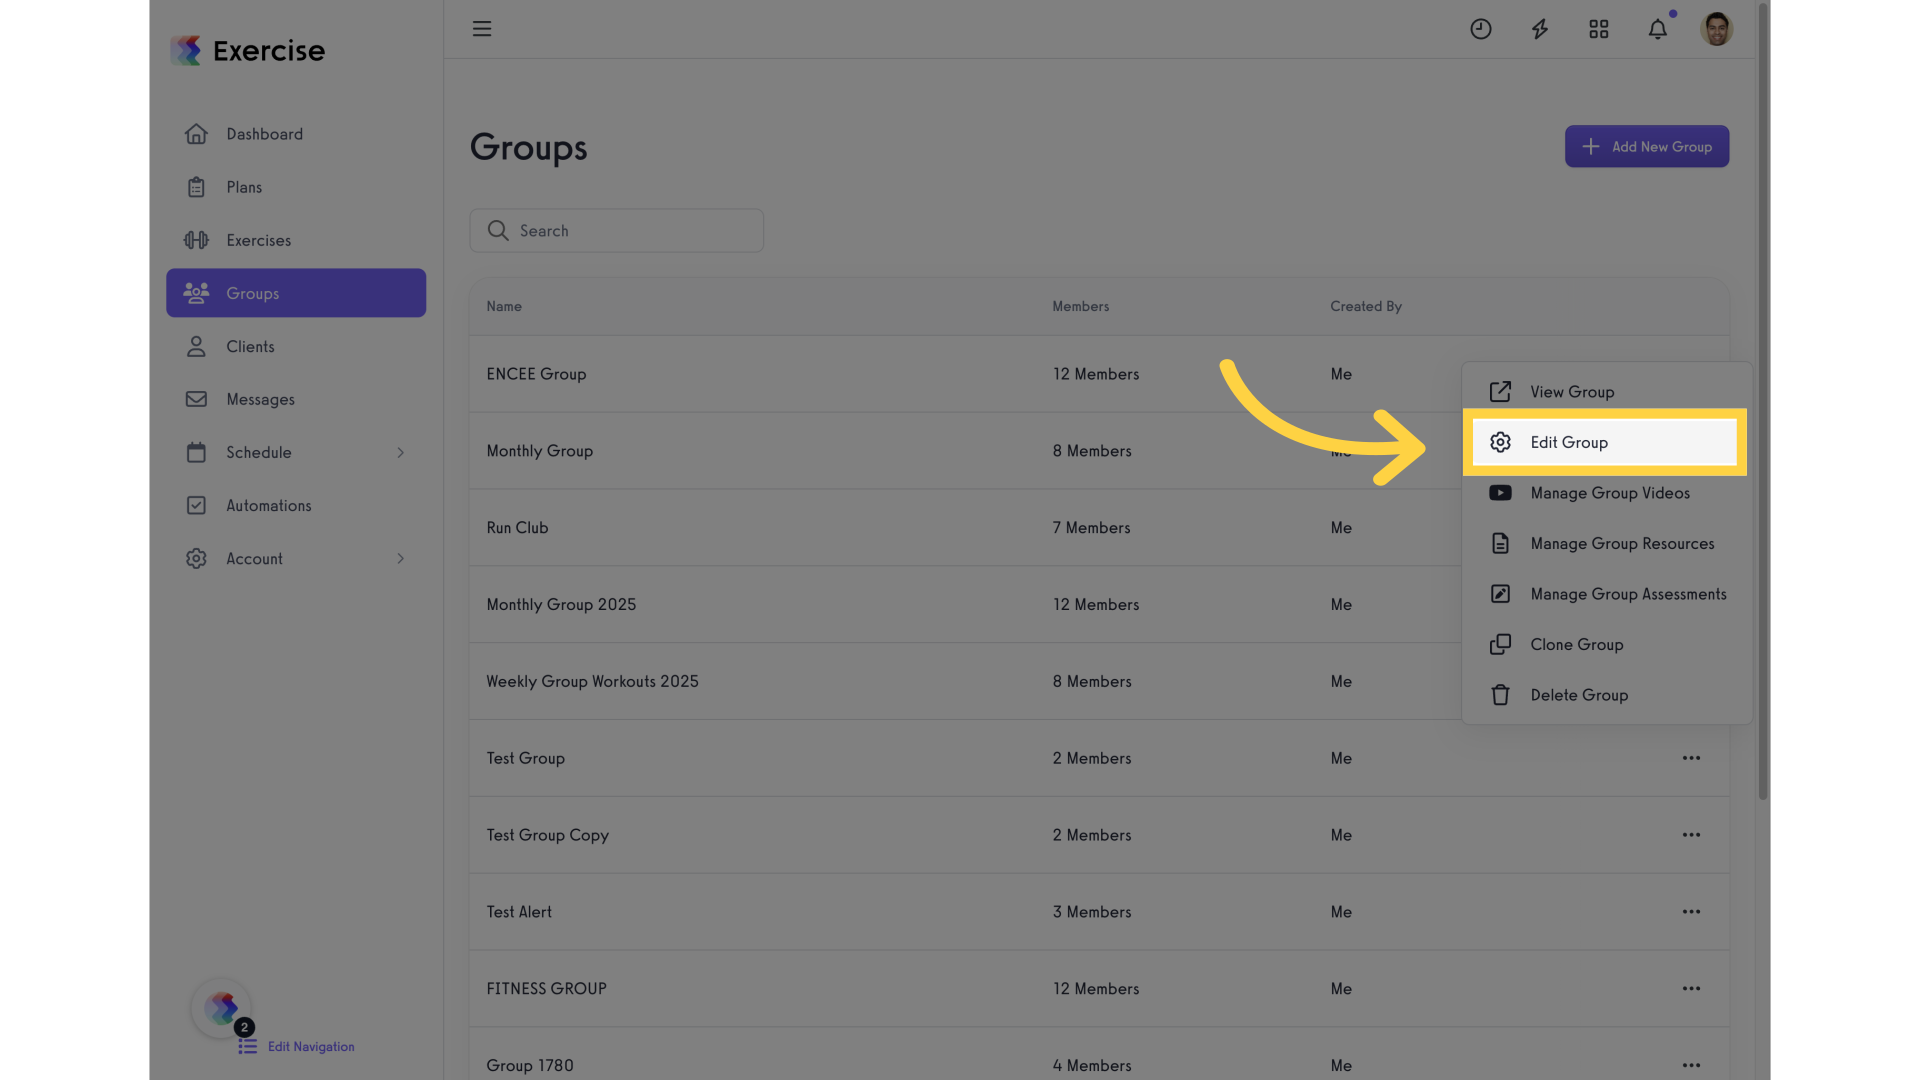Screen dimensions: 1920x1080
Task: Choose Manage Group Assessments option
Action: tap(1607, 594)
